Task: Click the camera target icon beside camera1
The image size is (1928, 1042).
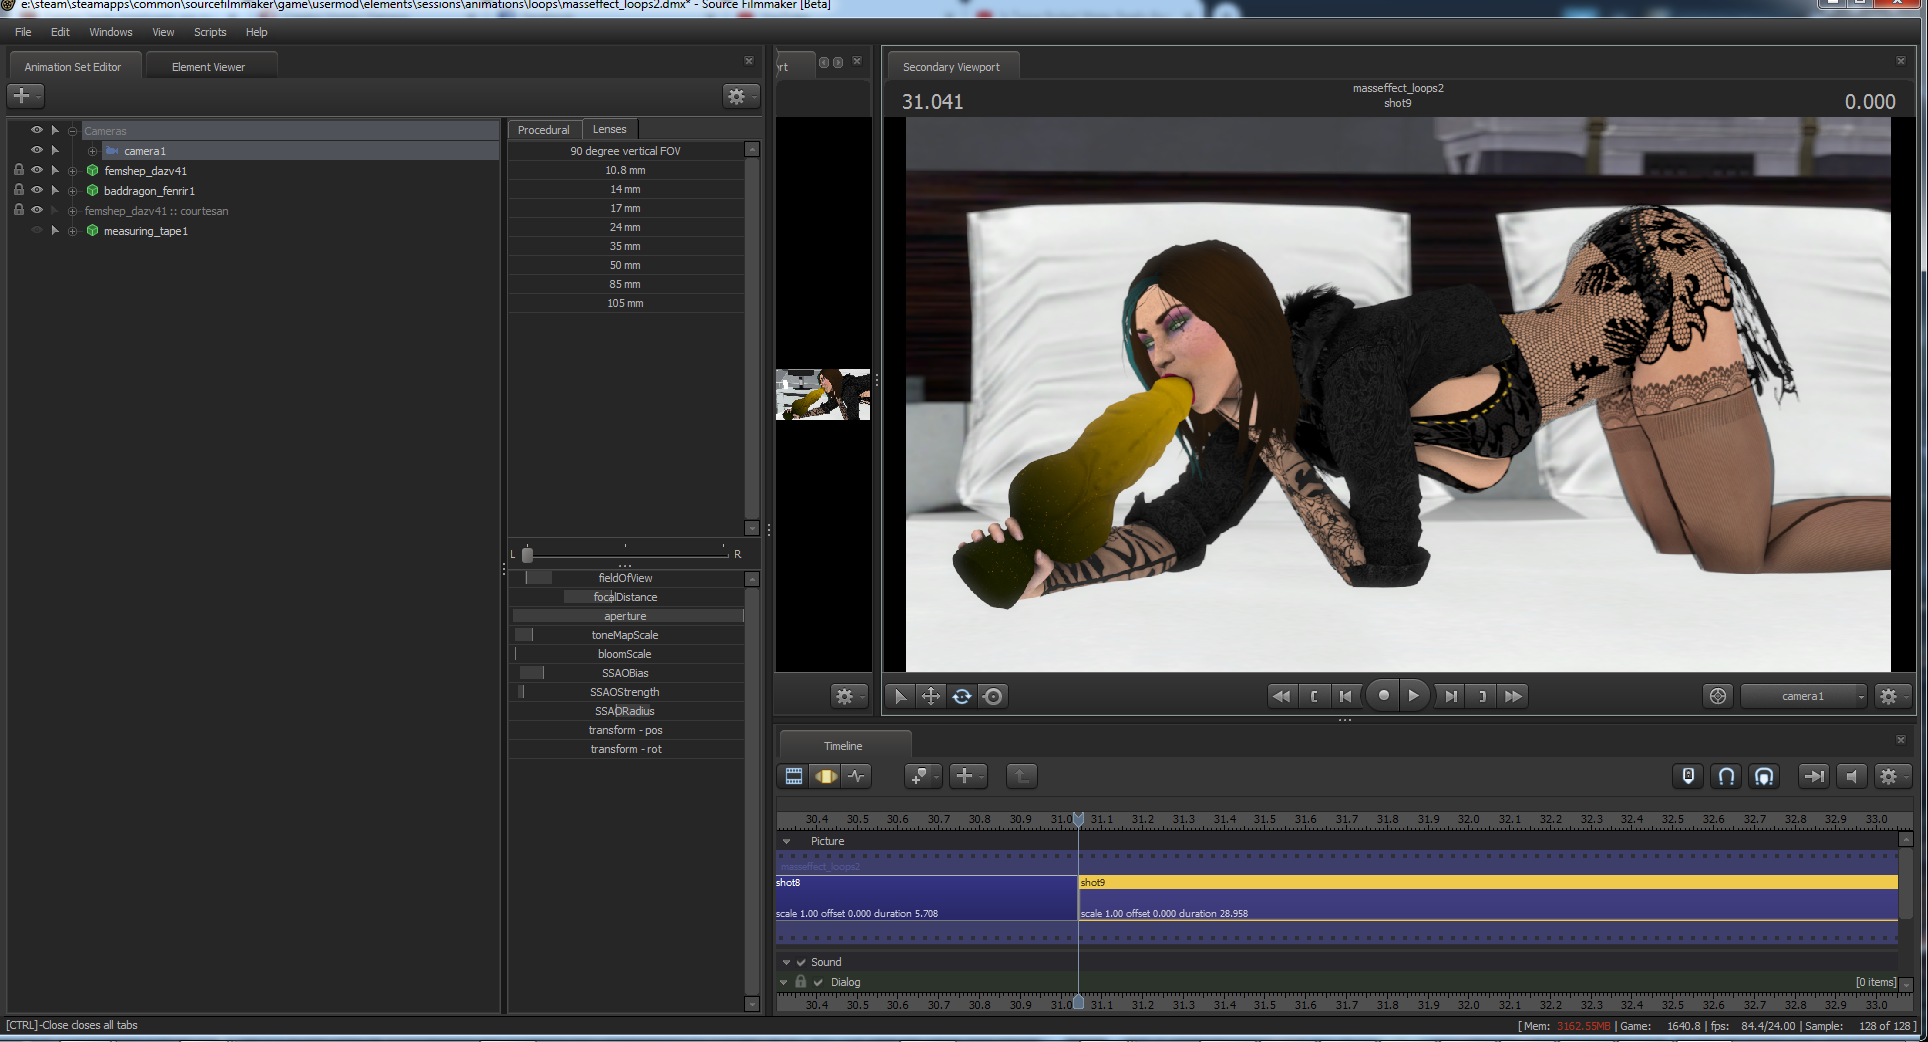Action: coord(1718,696)
